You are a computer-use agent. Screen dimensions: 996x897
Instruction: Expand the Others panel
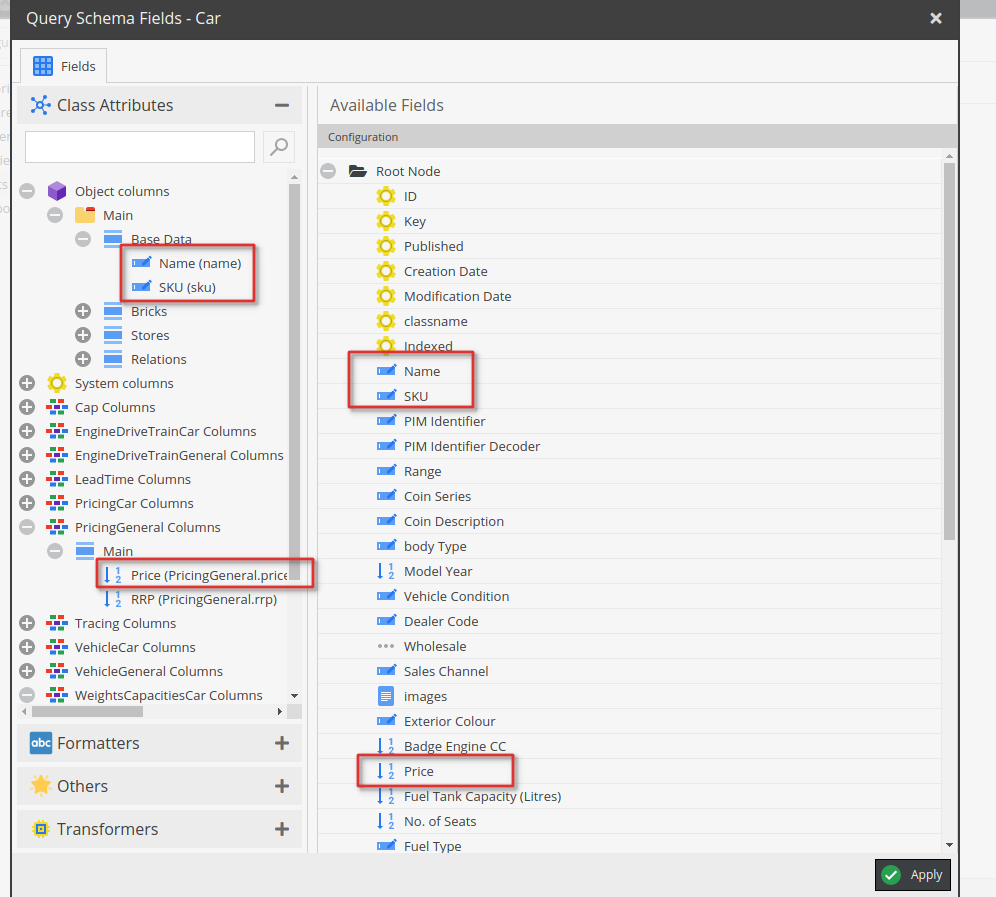(282, 786)
